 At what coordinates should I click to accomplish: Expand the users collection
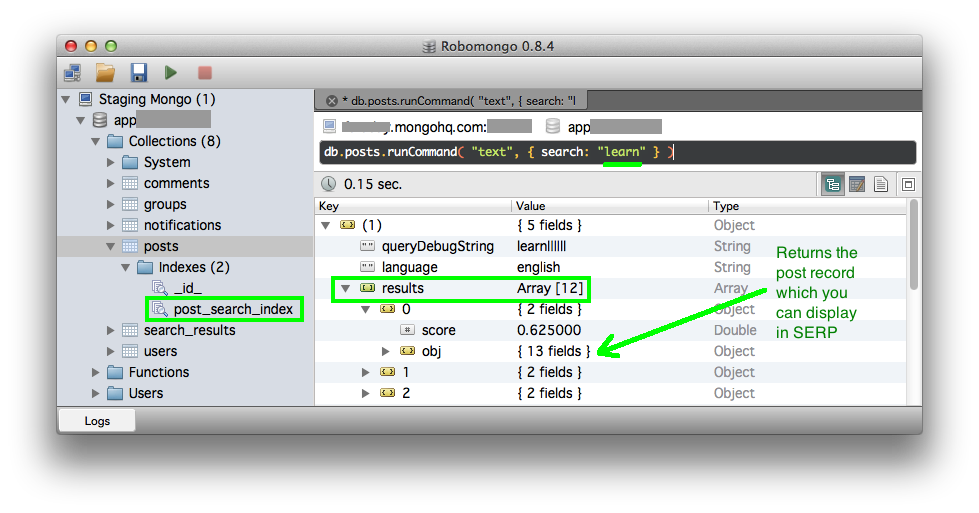111,351
